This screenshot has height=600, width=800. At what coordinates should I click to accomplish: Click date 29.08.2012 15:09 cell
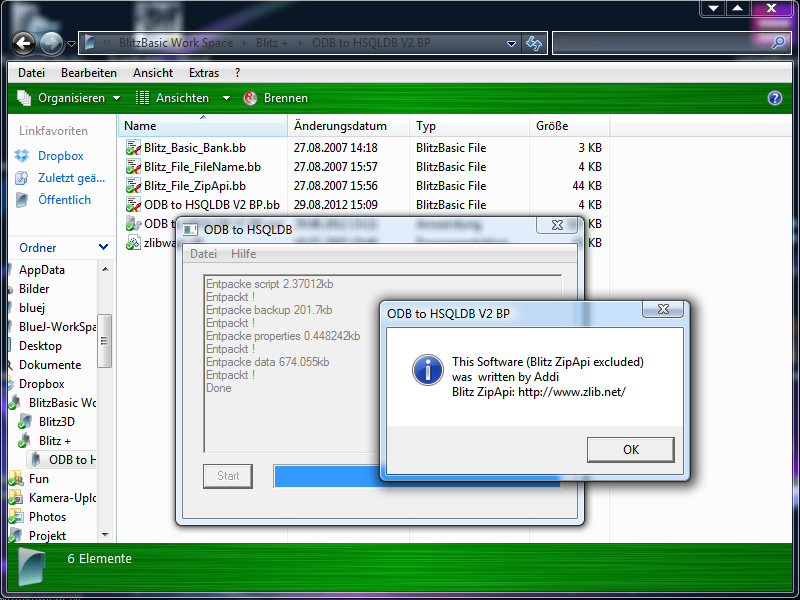tap(335, 205)
